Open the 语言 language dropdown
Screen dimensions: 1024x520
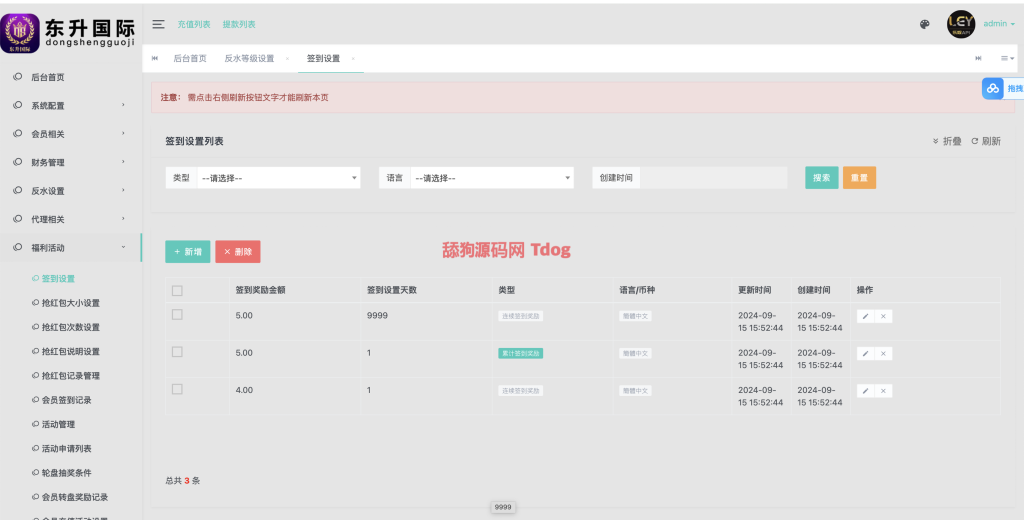(491, 178)
